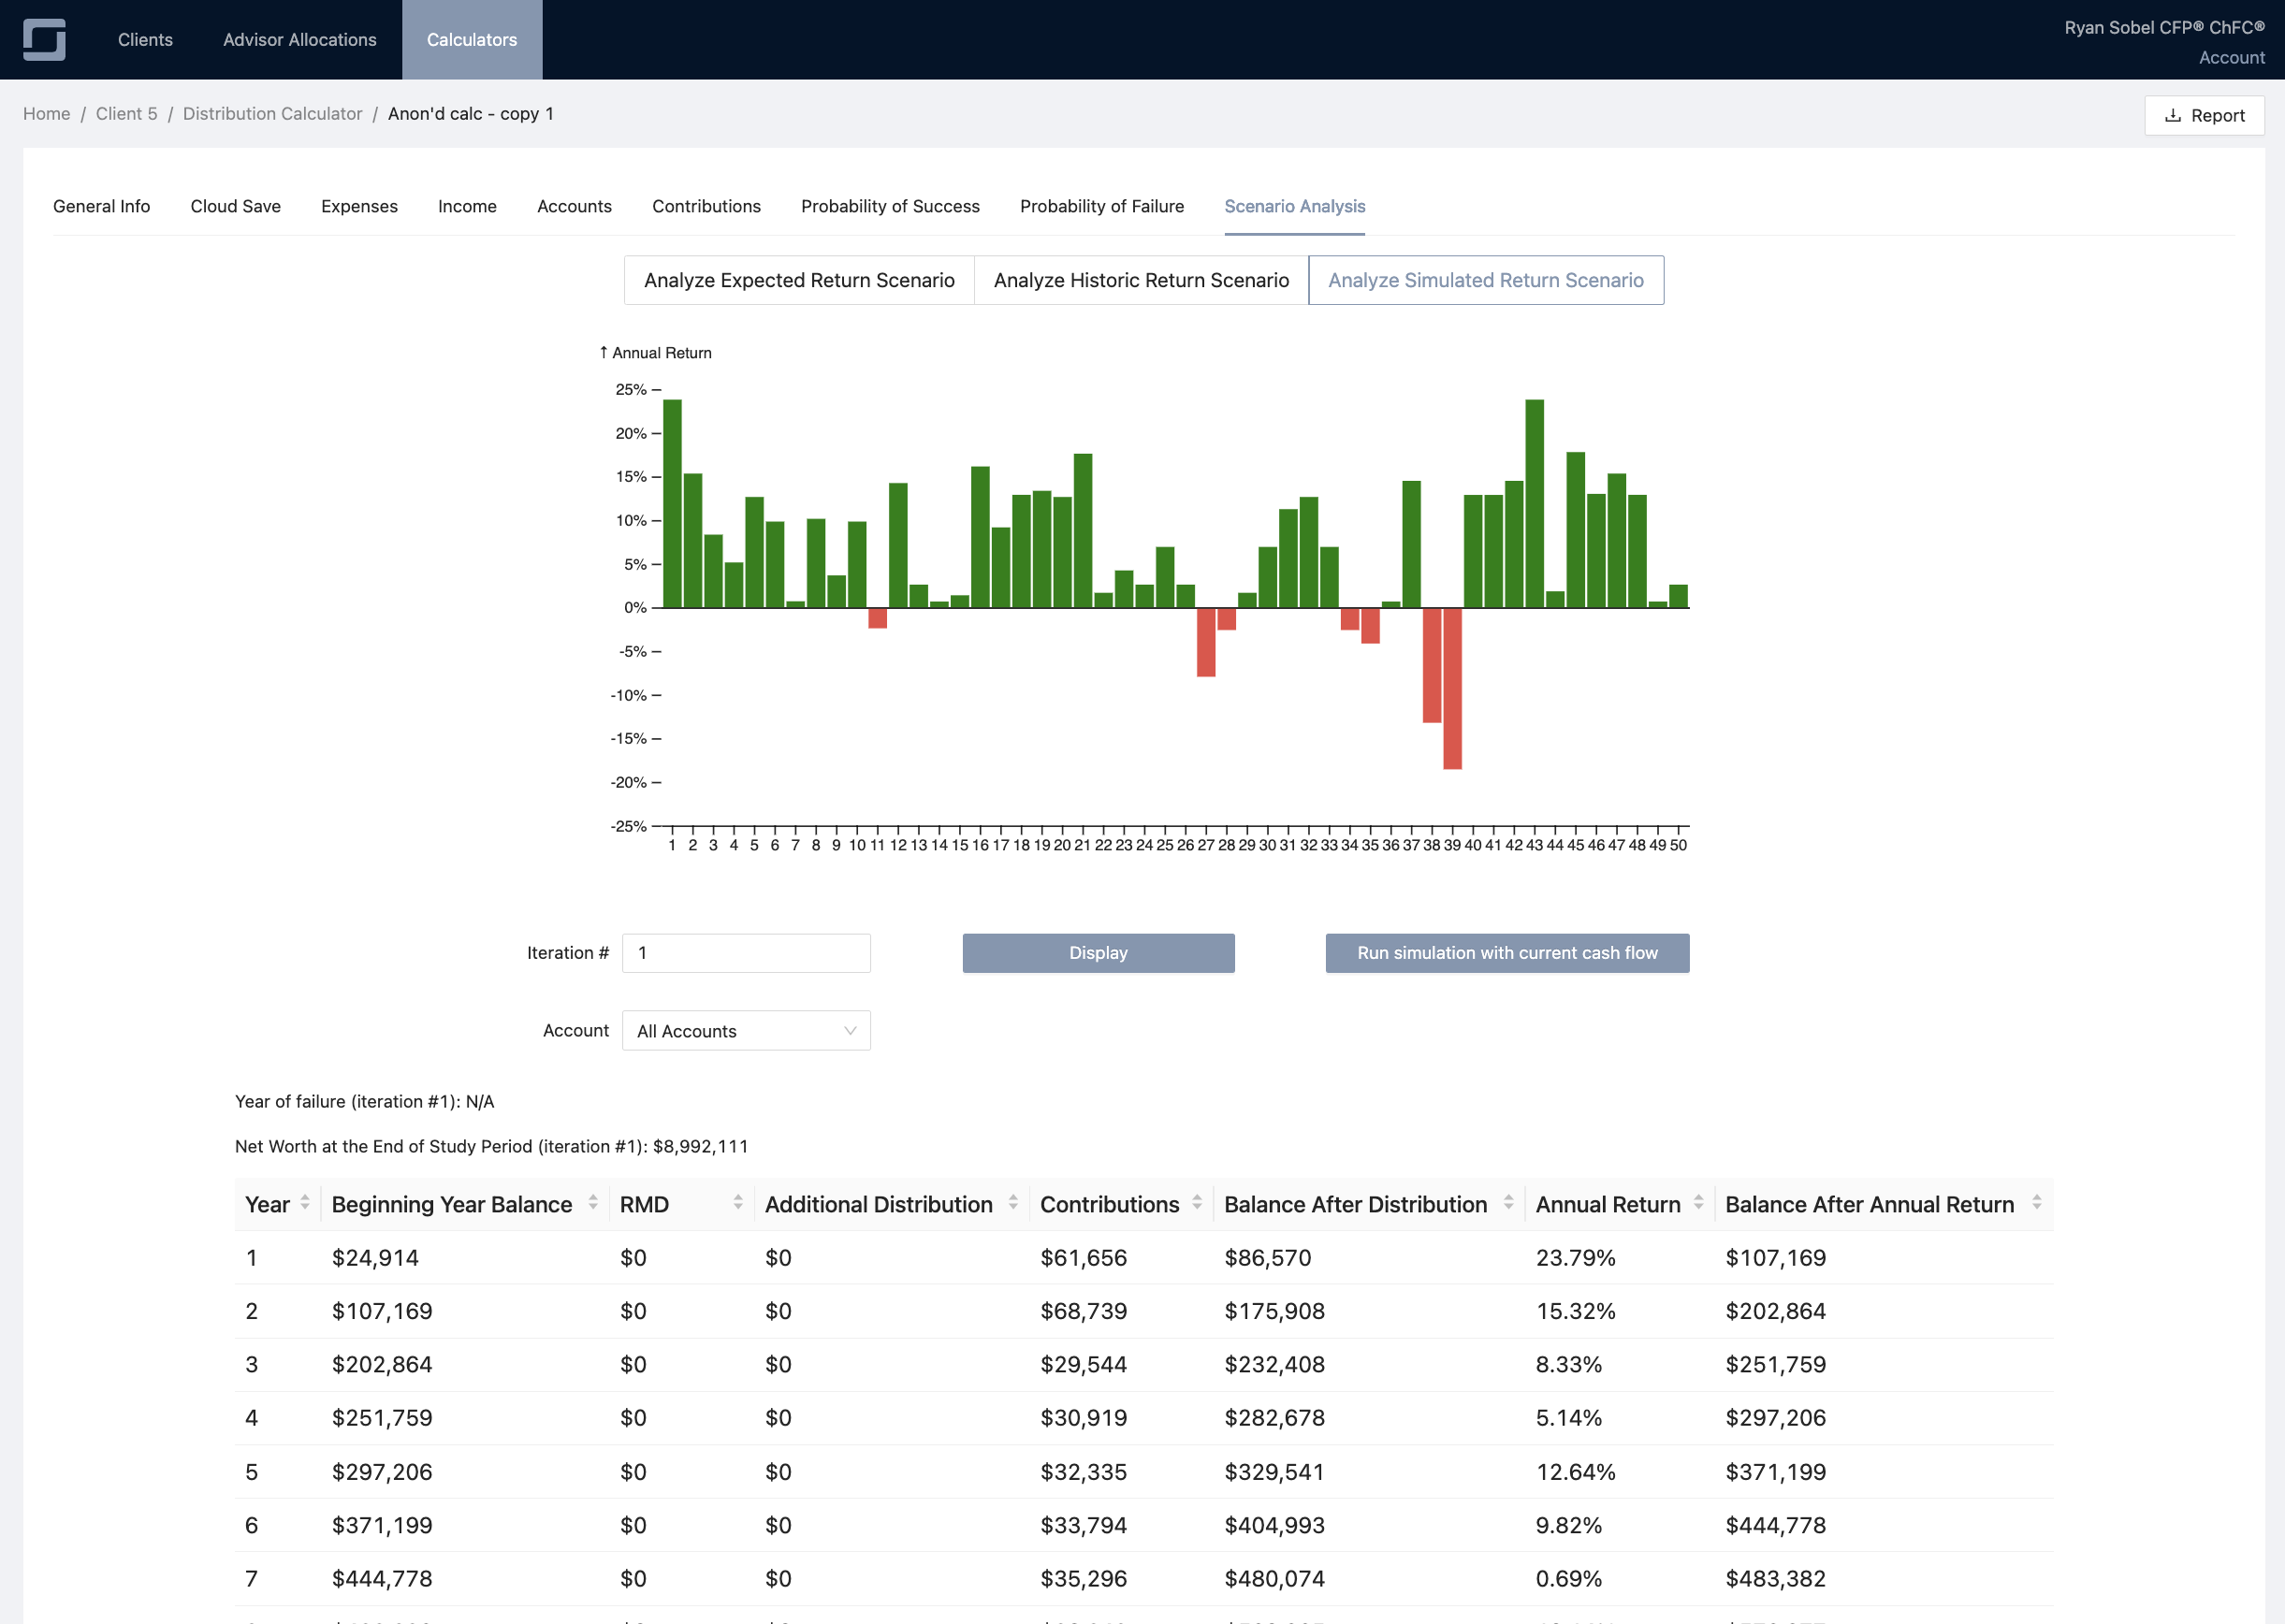Run simulation with current cash flow
This screenshot has width=2285, height=1624.
point(1507,953)
